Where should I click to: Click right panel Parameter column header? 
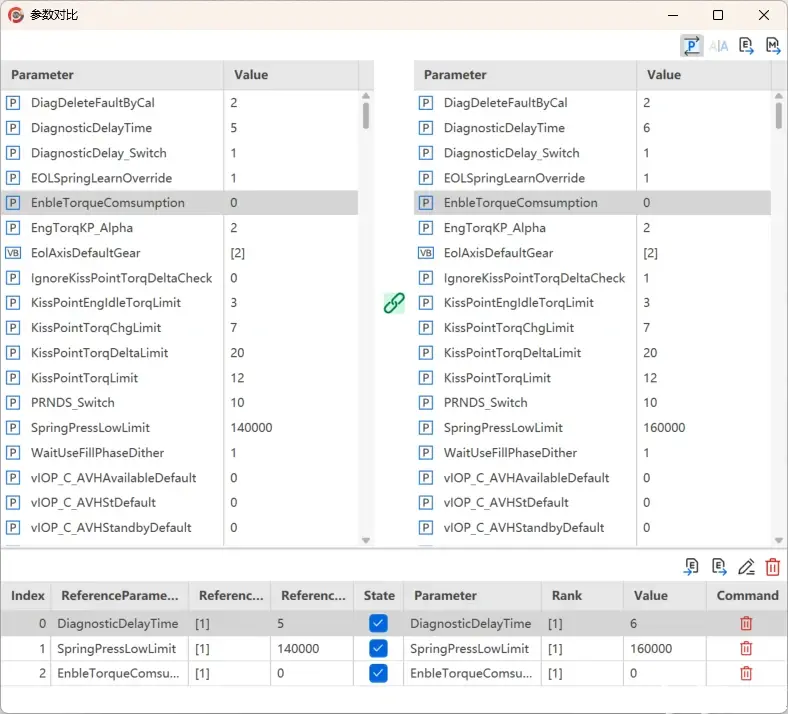pyautogui.click(x=525, y=75)
